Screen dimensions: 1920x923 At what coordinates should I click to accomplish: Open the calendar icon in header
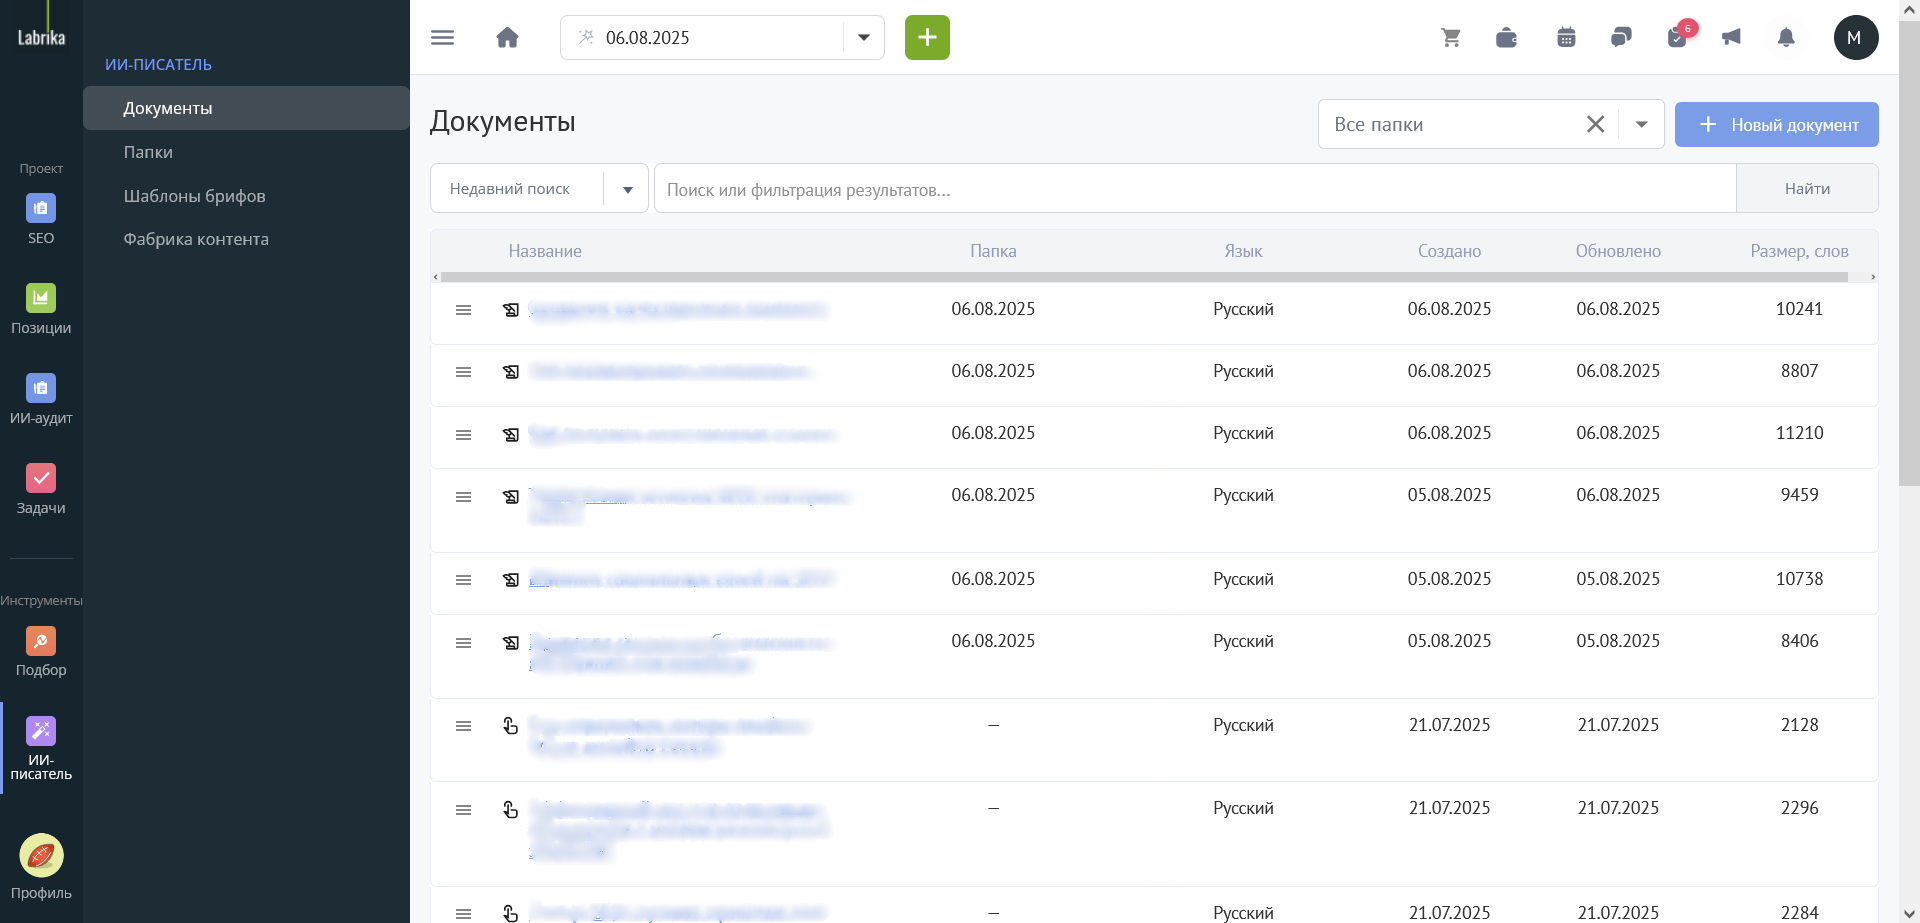tap(1566, 38)
